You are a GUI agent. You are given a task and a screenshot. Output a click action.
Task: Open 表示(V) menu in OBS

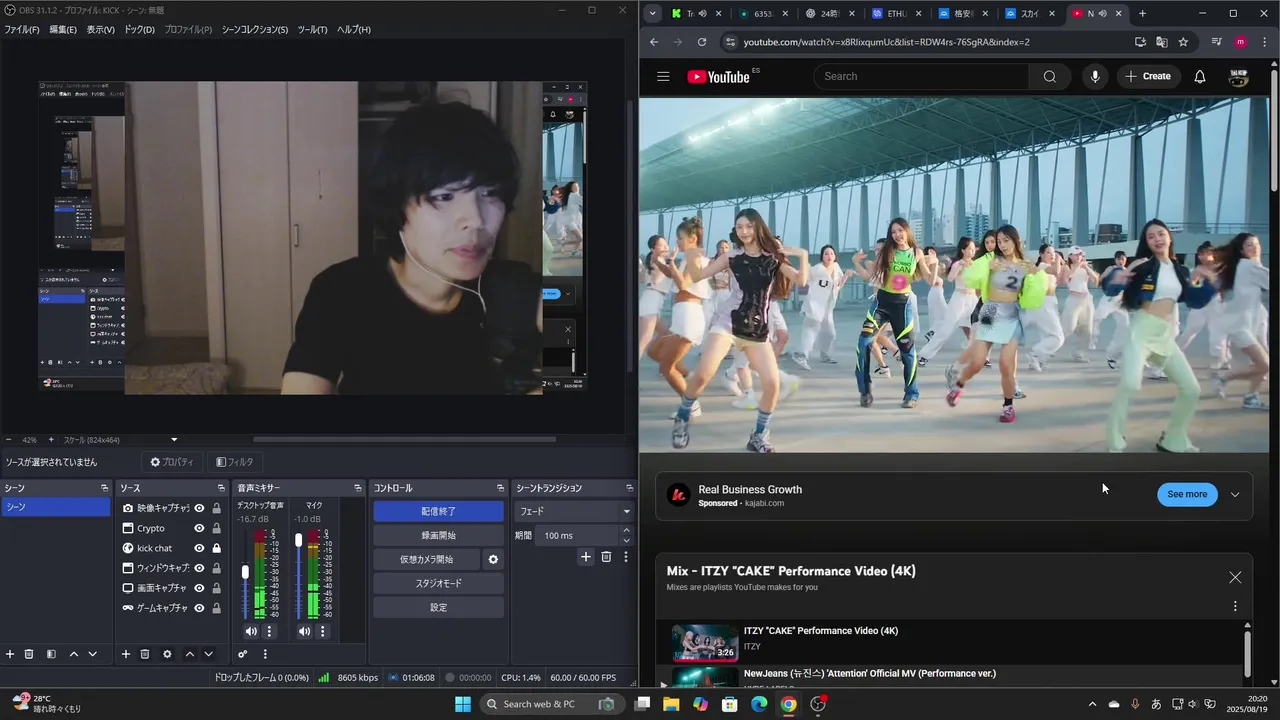[101, 30]
